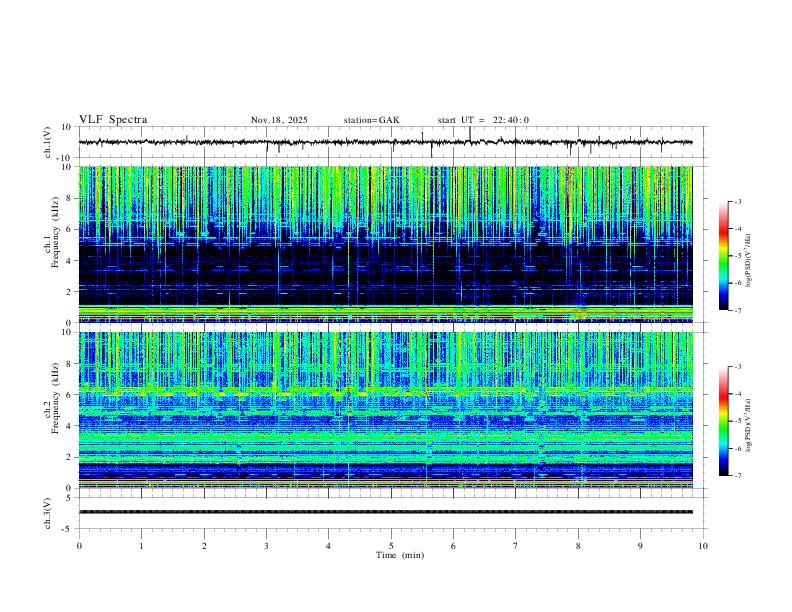This screenshot has height=612, width=792.
Task: Select the date text "Nov.18, 2025"
Action: point(279,120)
